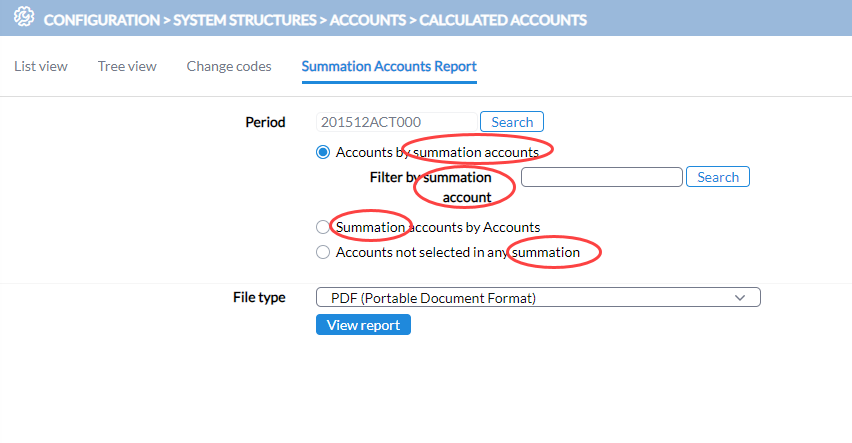The image size is (852, 443).
Task: Click CALCULATED ACCOUNTS in the breadcrumb
Action: coord(503,20)
